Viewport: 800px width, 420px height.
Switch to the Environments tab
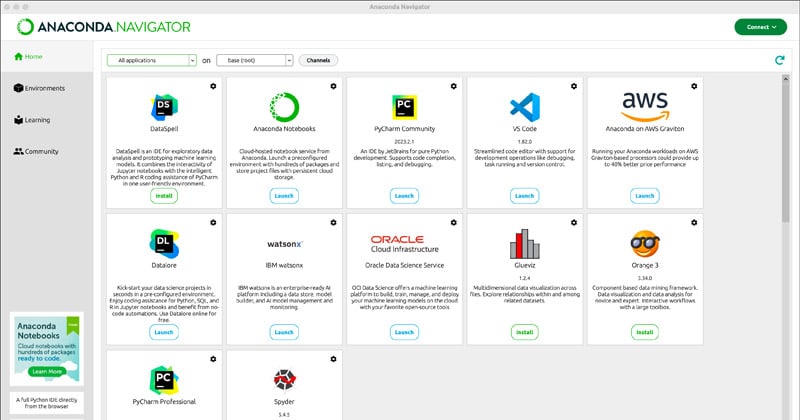pyautogui.click(x=39, y=88)
